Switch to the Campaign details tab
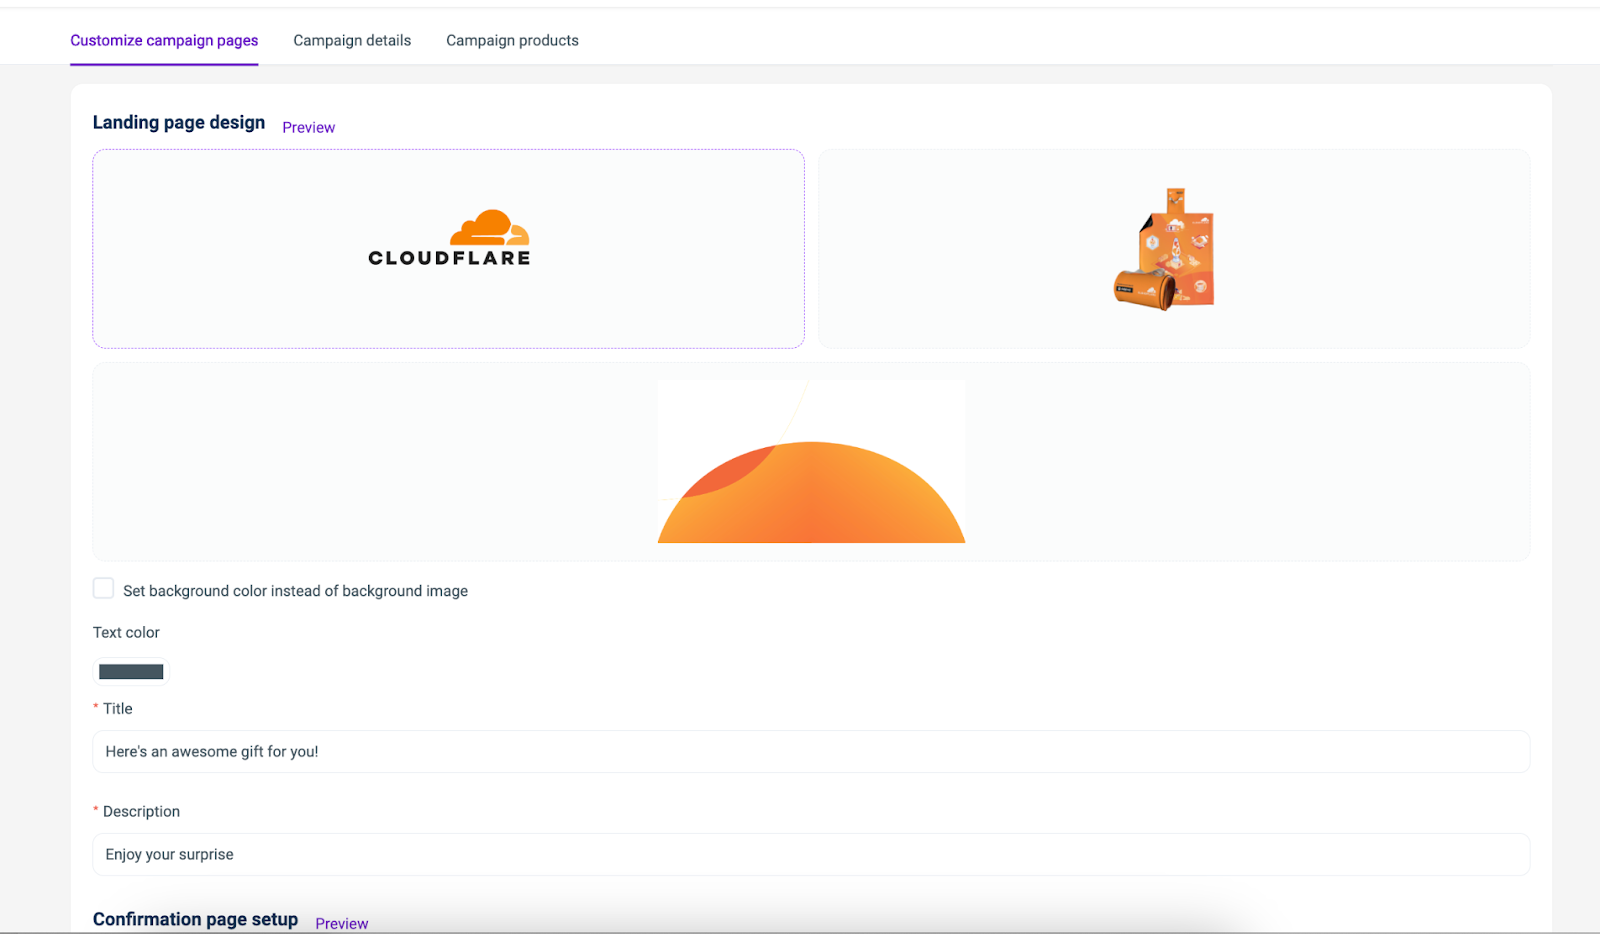The height and width of the screenshot is (934, 1600). tap(352, 41)
